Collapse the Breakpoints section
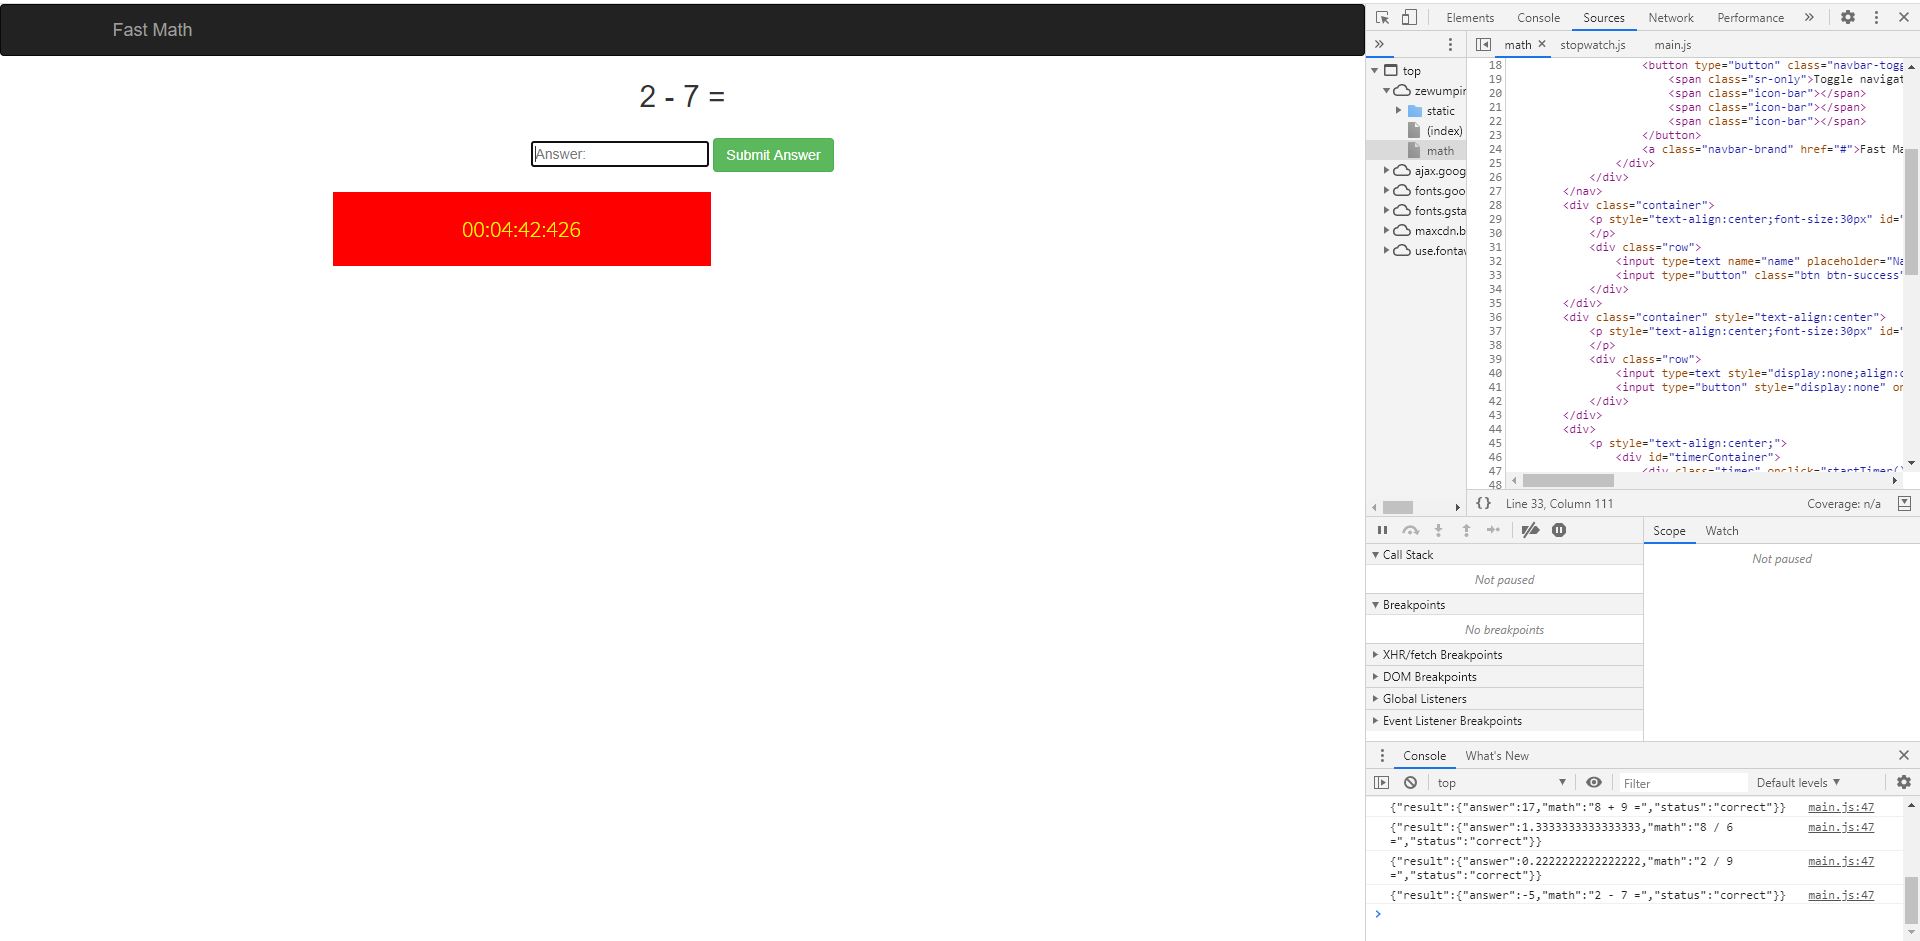The height and width of the screenshot is (941, 1920). click(1504, 604)
